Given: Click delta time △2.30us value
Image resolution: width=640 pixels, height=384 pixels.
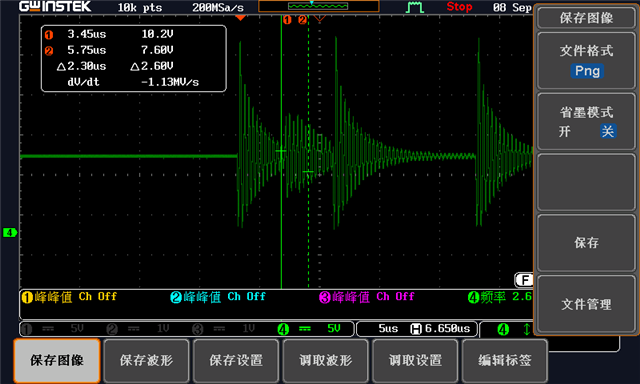Looking at the screenshot, I should point(82,66).
